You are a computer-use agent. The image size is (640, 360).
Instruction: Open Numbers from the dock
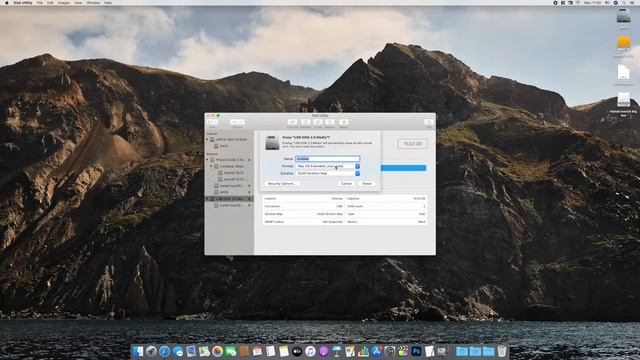[x=363, y=351]
